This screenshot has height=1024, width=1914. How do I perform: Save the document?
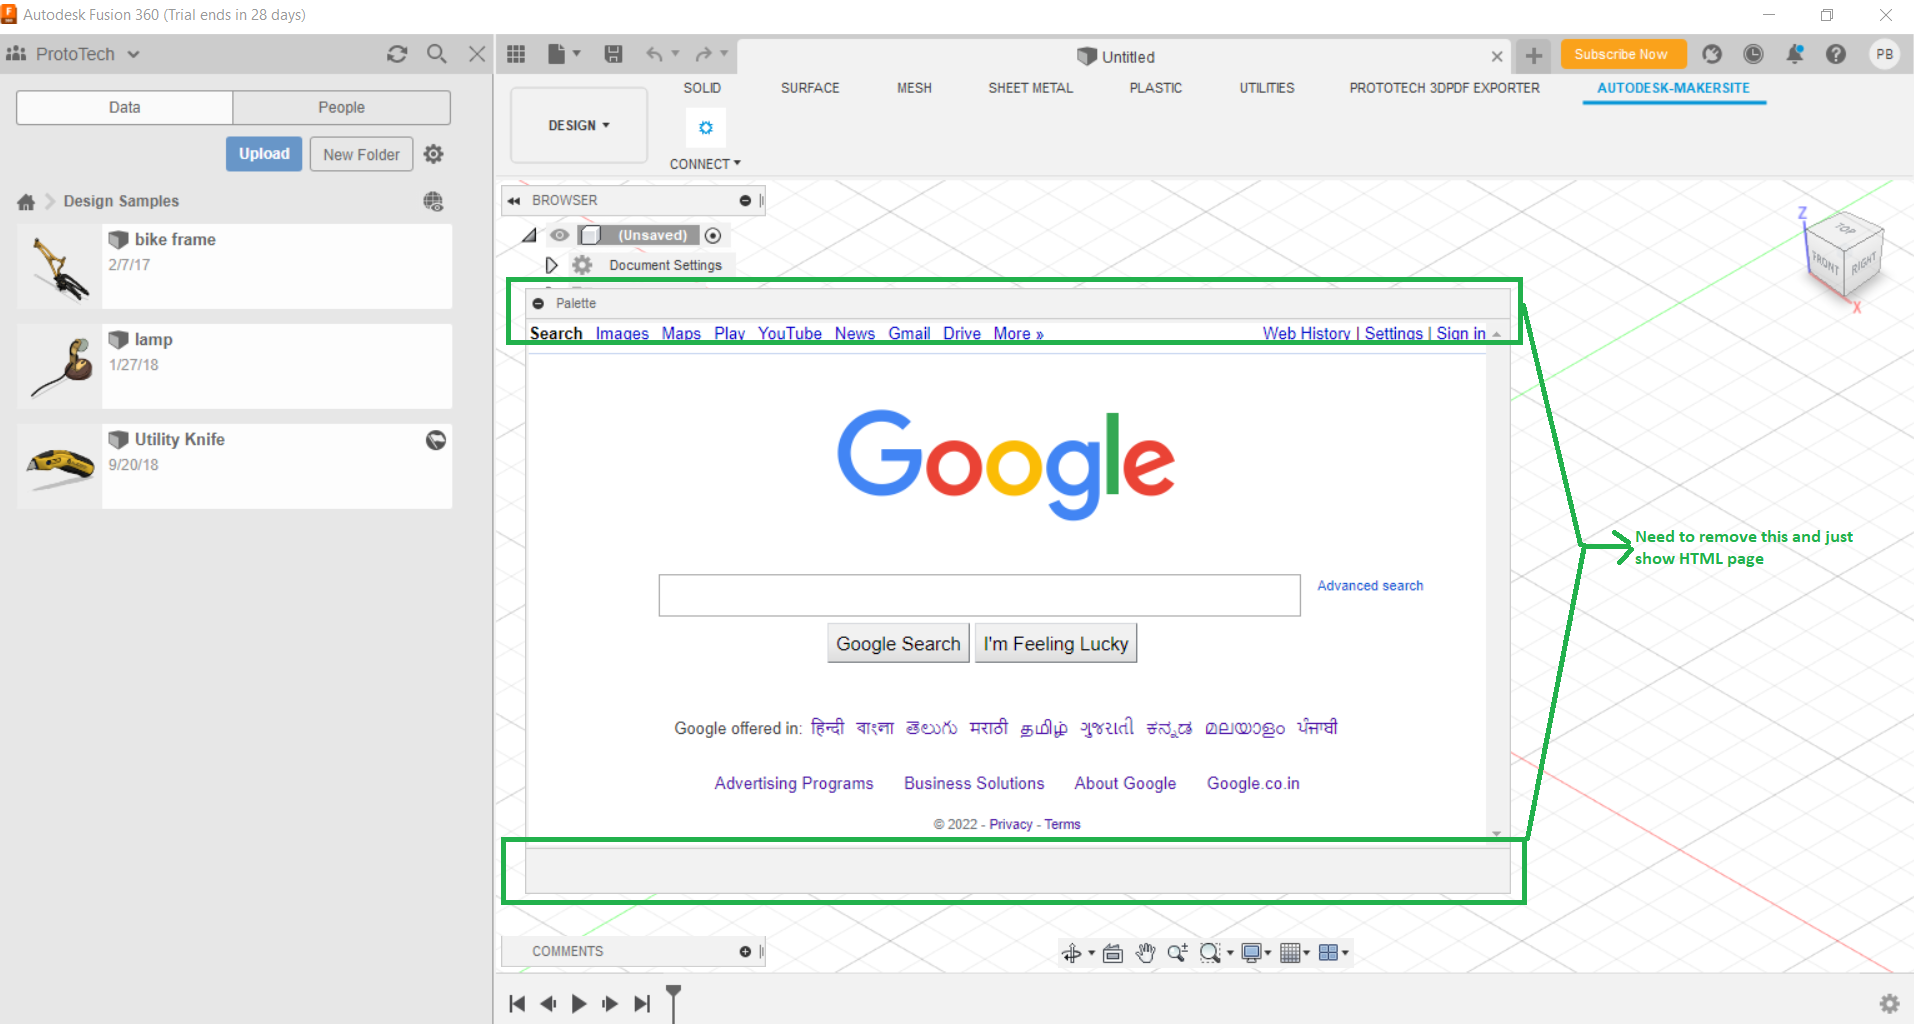(x=614, y=54)
